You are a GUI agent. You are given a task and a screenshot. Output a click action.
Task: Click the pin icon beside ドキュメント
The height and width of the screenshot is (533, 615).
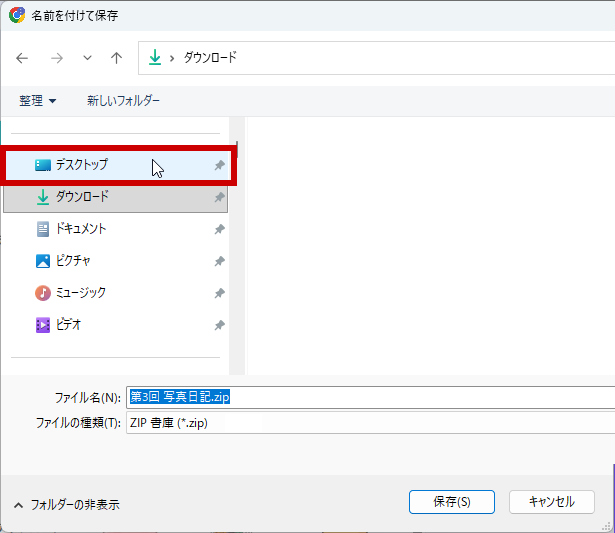(219, 229)
